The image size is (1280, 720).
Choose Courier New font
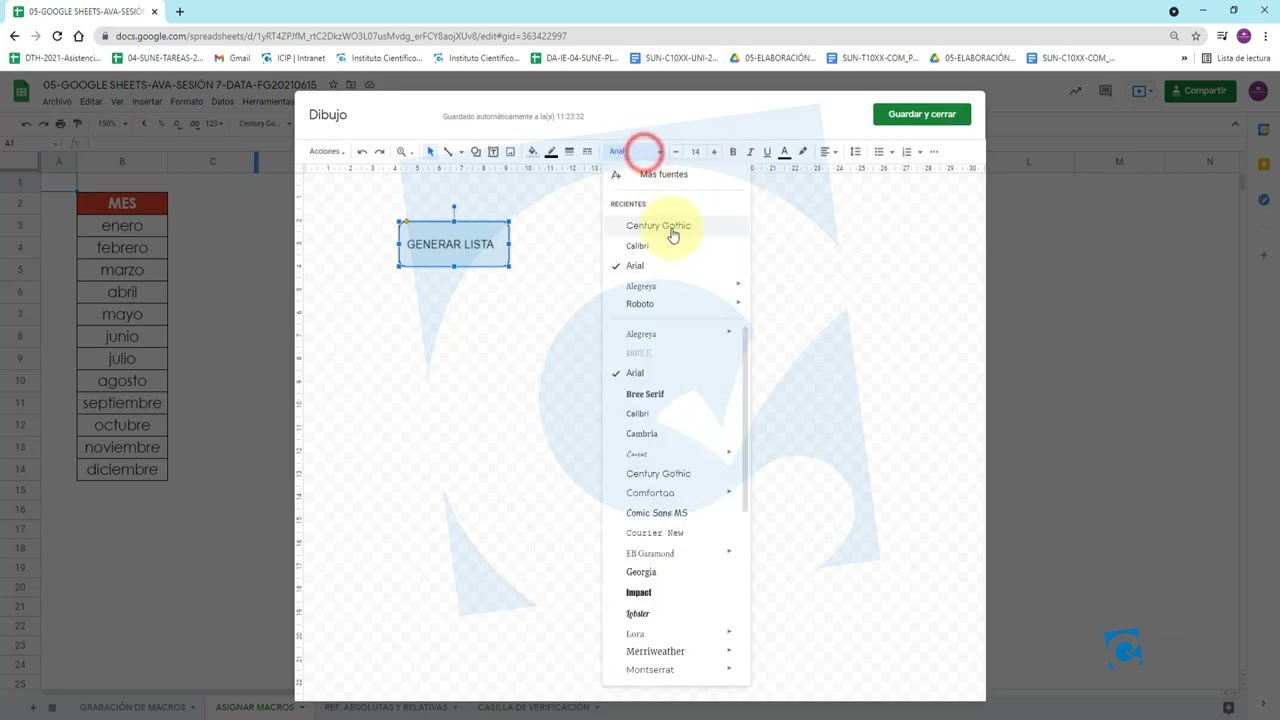pyautogui.click(x=655, y=533)
